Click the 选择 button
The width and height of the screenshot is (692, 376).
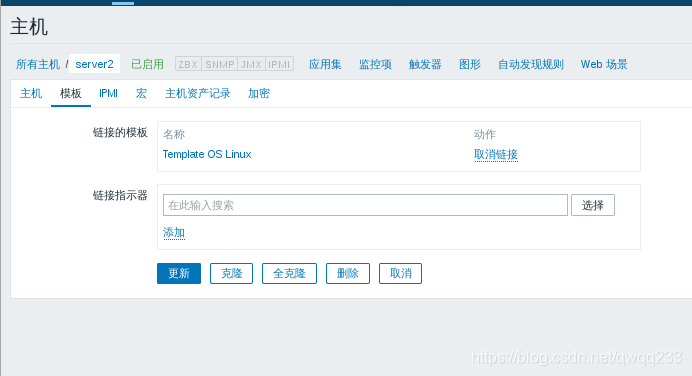(x=593, y=205)
